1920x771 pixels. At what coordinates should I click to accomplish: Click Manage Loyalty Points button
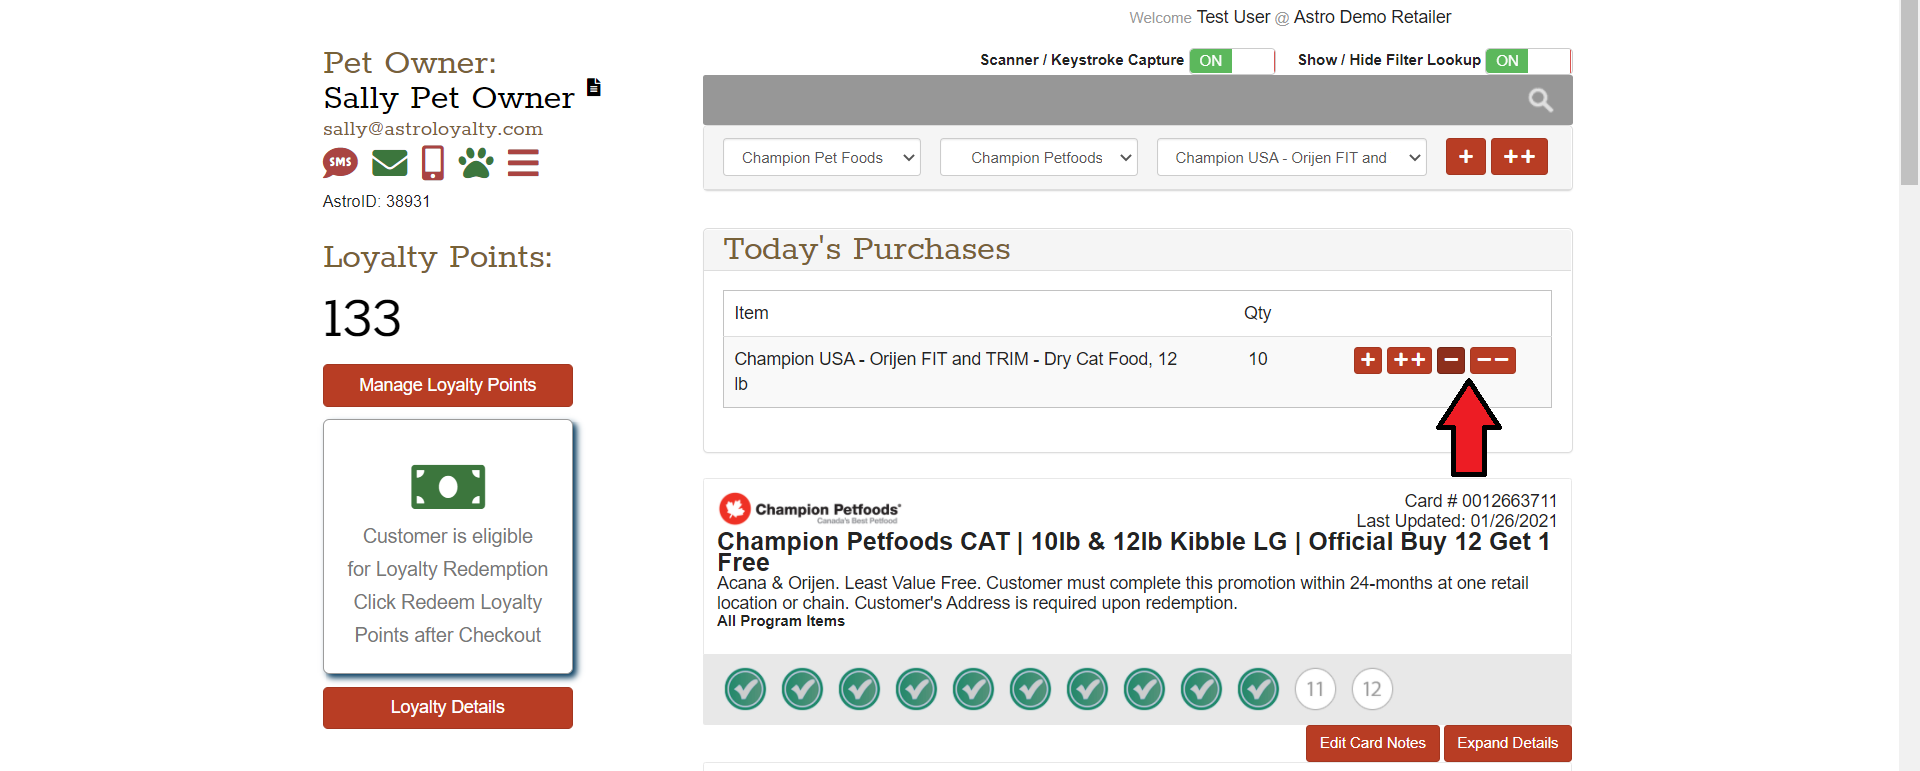click(x=448, y=385)
